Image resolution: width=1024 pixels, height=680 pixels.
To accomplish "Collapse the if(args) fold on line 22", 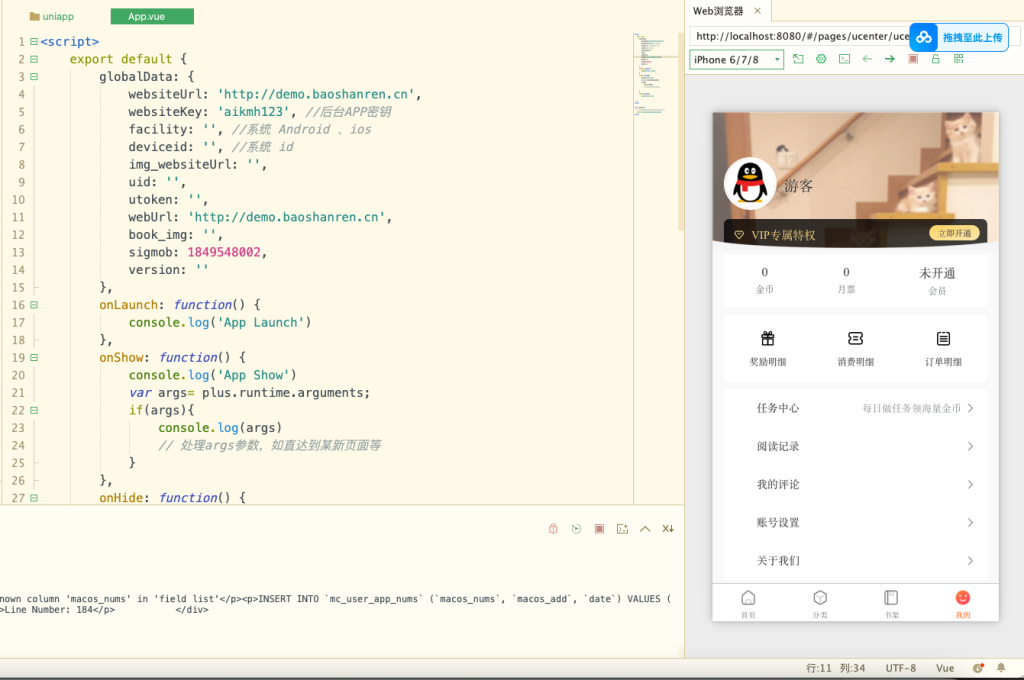I will coord(34,410).
